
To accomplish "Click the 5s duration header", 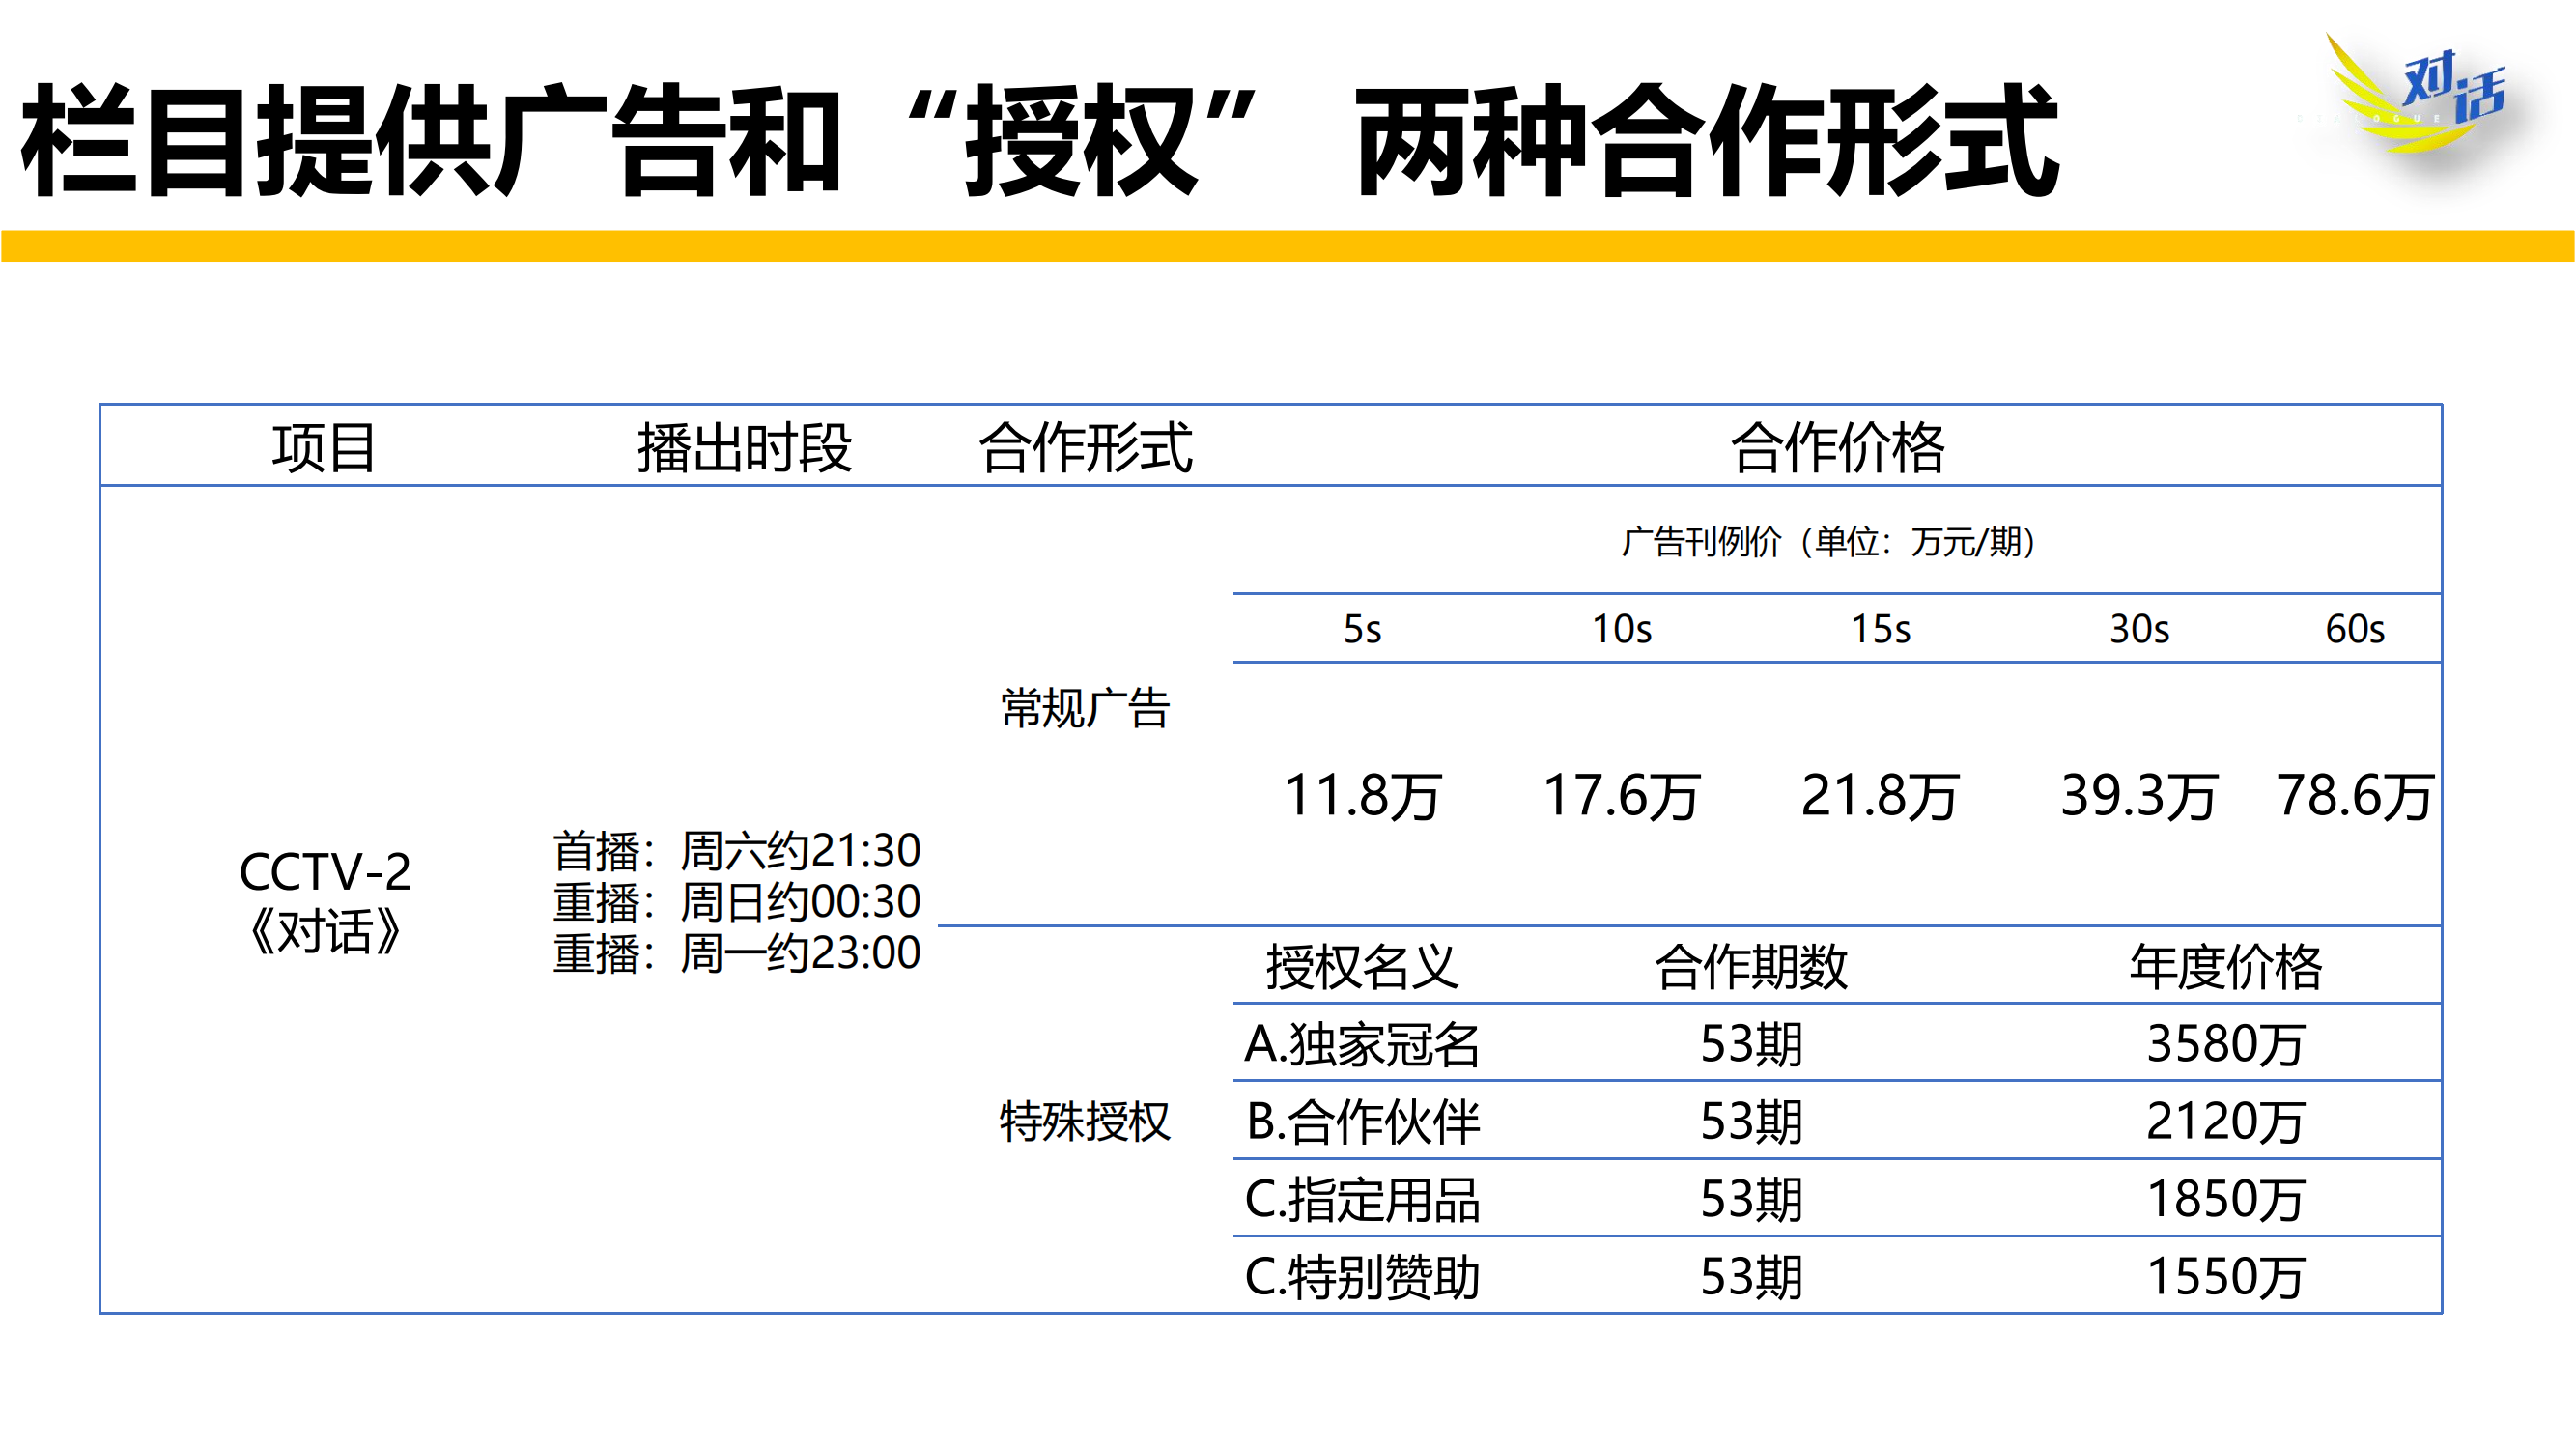I will [x=1362, y=629].
